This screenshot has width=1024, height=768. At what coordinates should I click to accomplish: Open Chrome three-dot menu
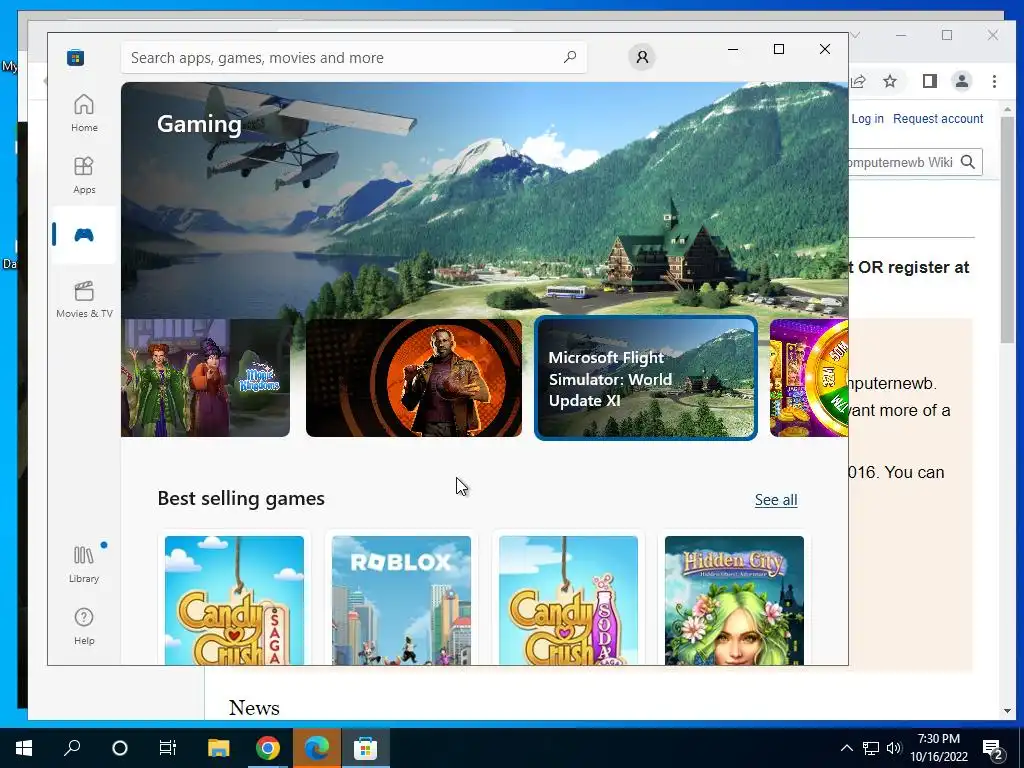[994, 81]
